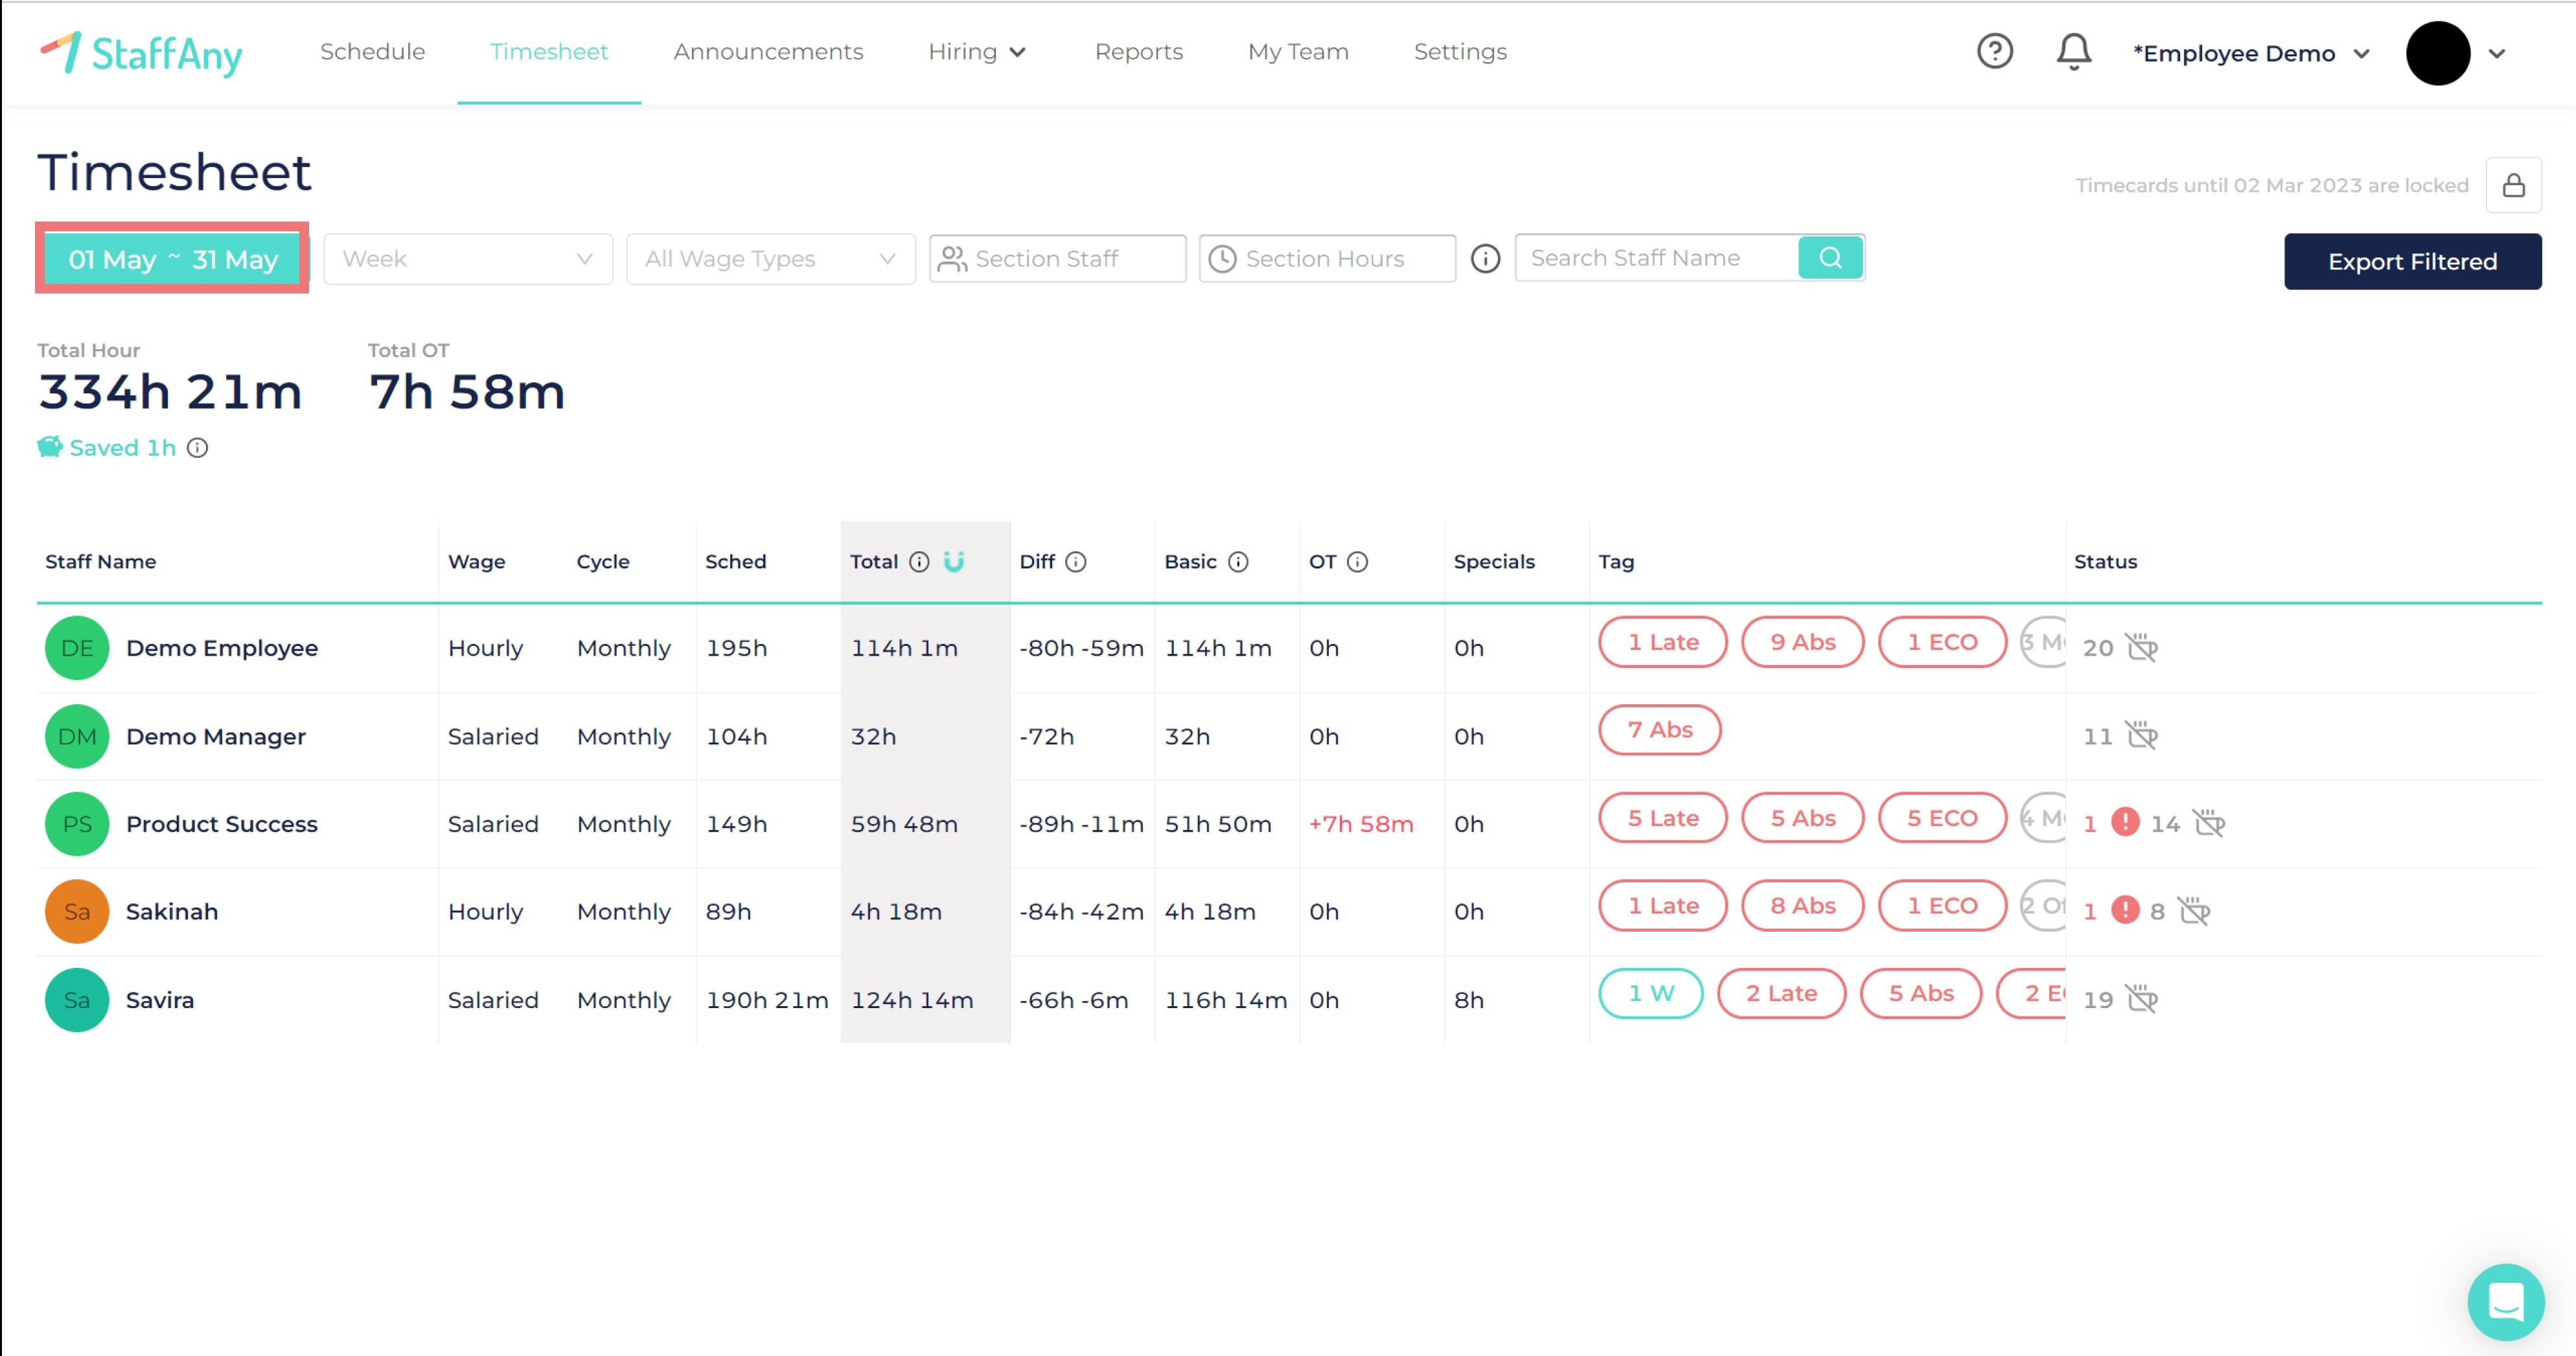Click the search magnifier button

(1830, 258)
